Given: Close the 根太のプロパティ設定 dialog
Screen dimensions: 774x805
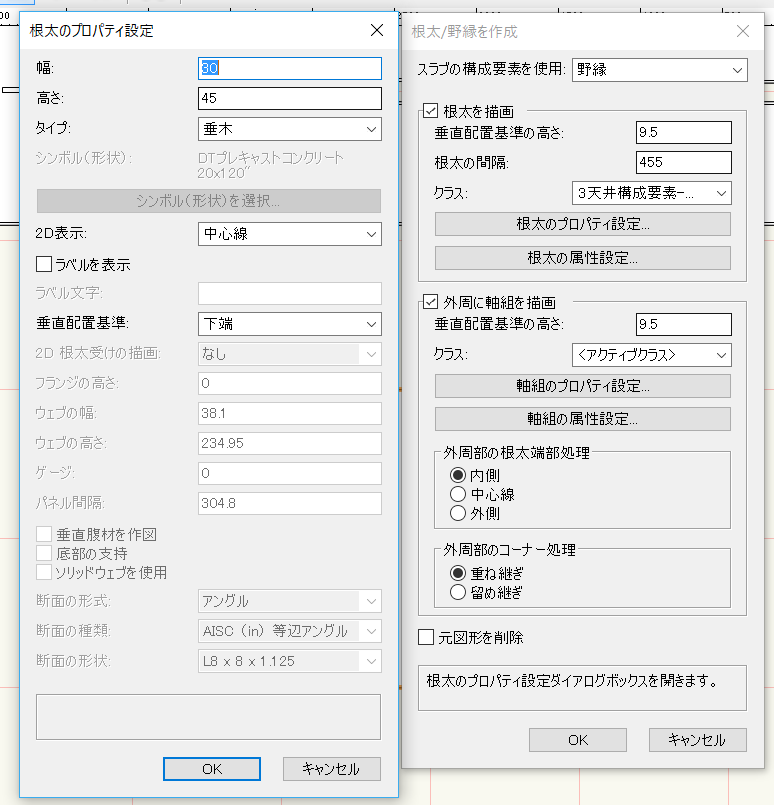Looking at the screenshot, I should point(377,30).
